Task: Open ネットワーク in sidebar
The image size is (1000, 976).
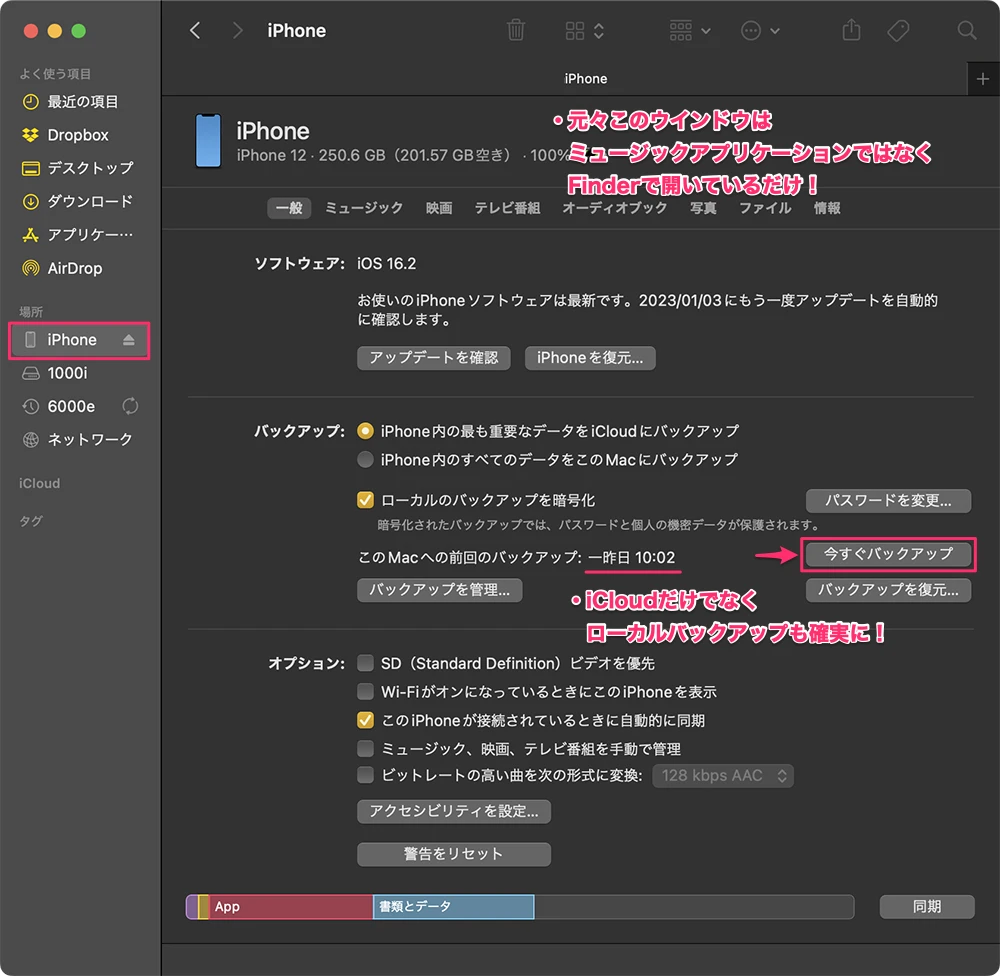Action: click(x=78, y=440)
